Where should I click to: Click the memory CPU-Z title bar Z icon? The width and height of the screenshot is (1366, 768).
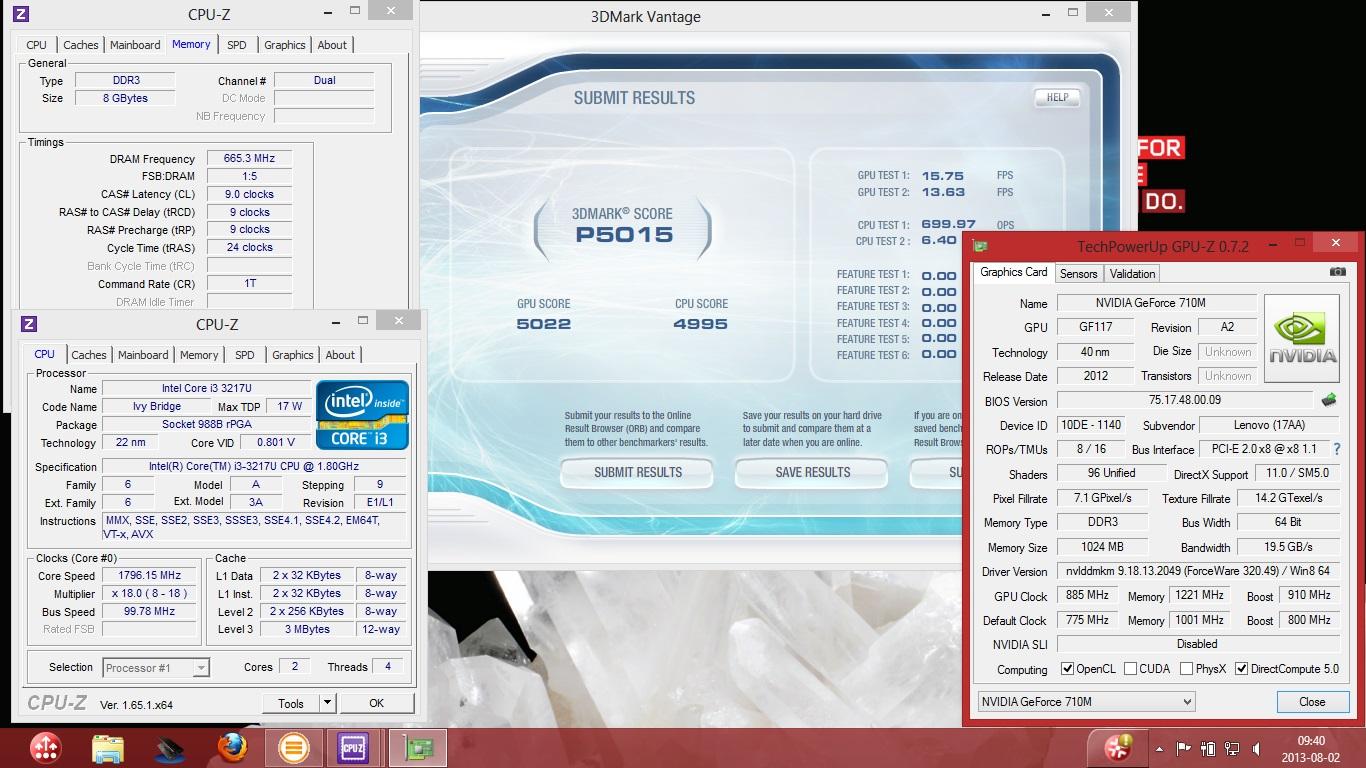coord(21,14)
